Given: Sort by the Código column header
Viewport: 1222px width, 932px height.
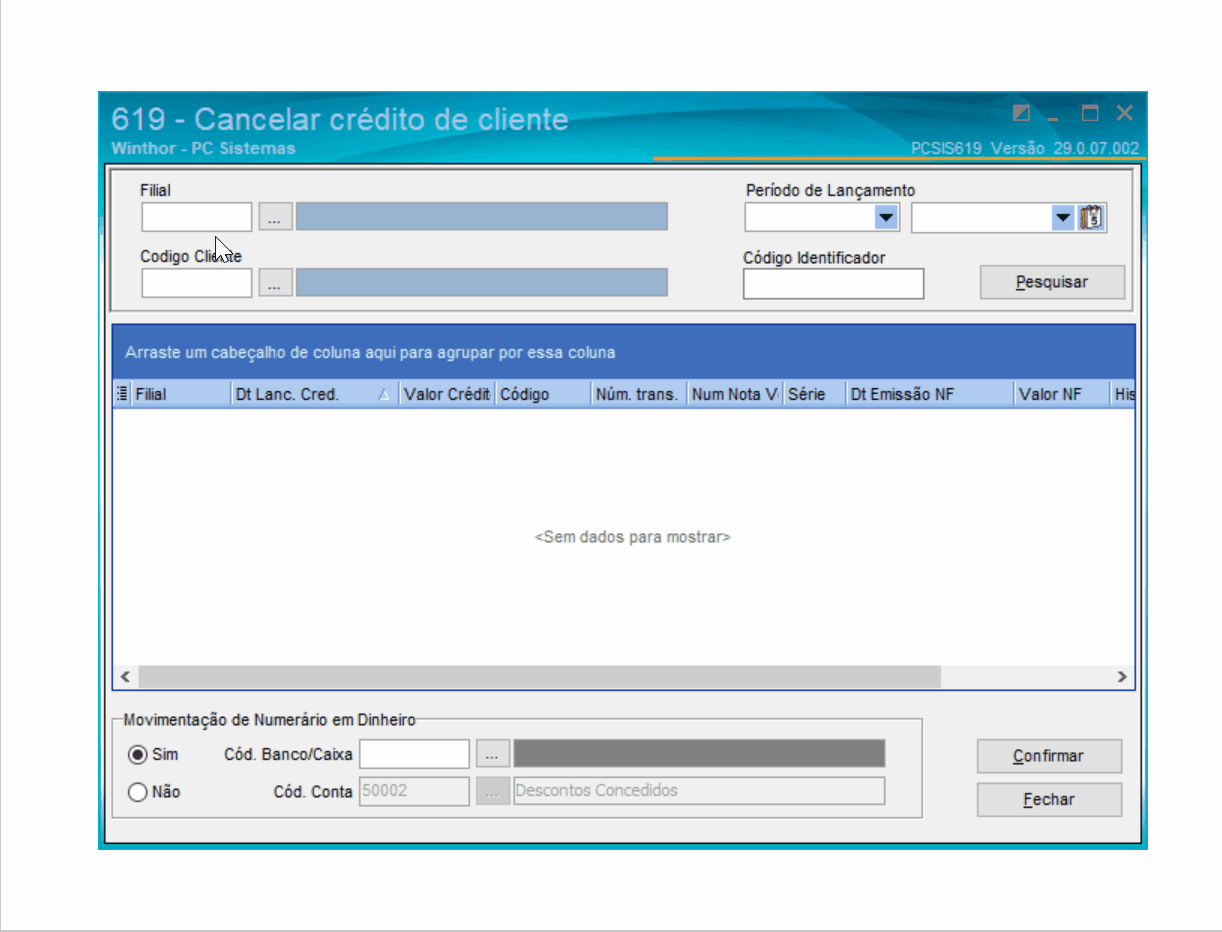Looking at the screenshot, I should click(x=543, y=394).
